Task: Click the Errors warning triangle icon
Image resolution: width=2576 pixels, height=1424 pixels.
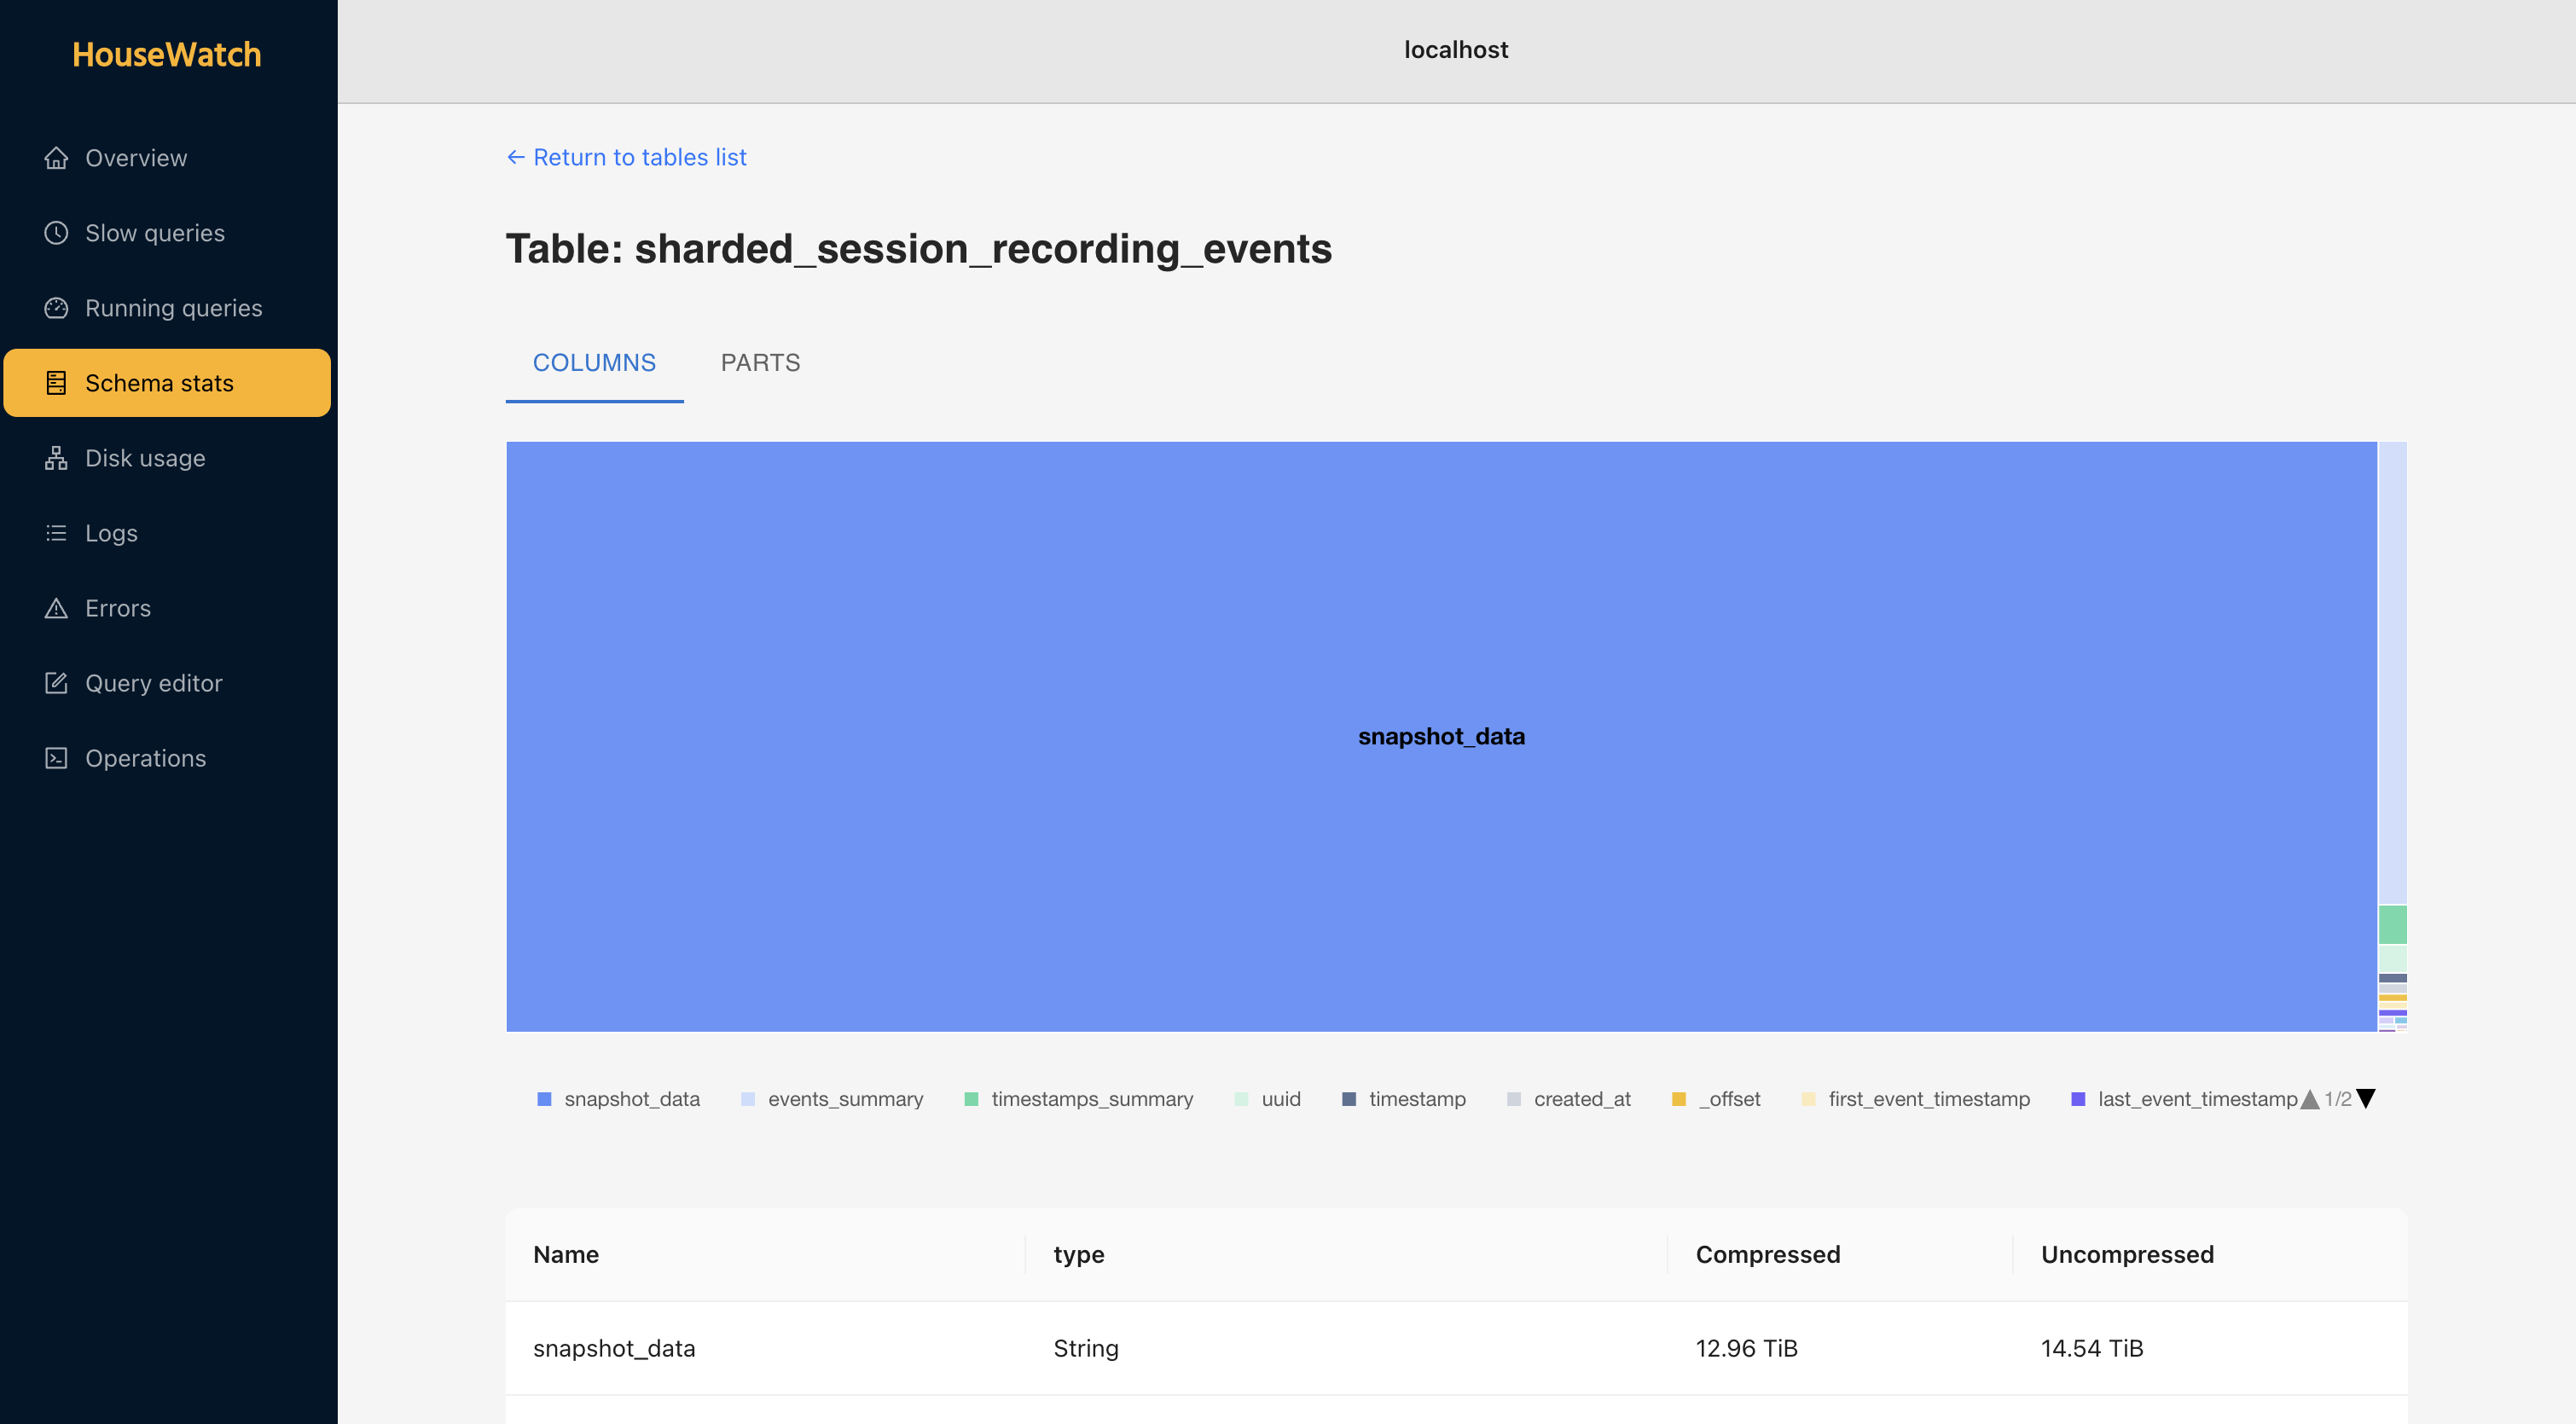Action: coord(56,608)
